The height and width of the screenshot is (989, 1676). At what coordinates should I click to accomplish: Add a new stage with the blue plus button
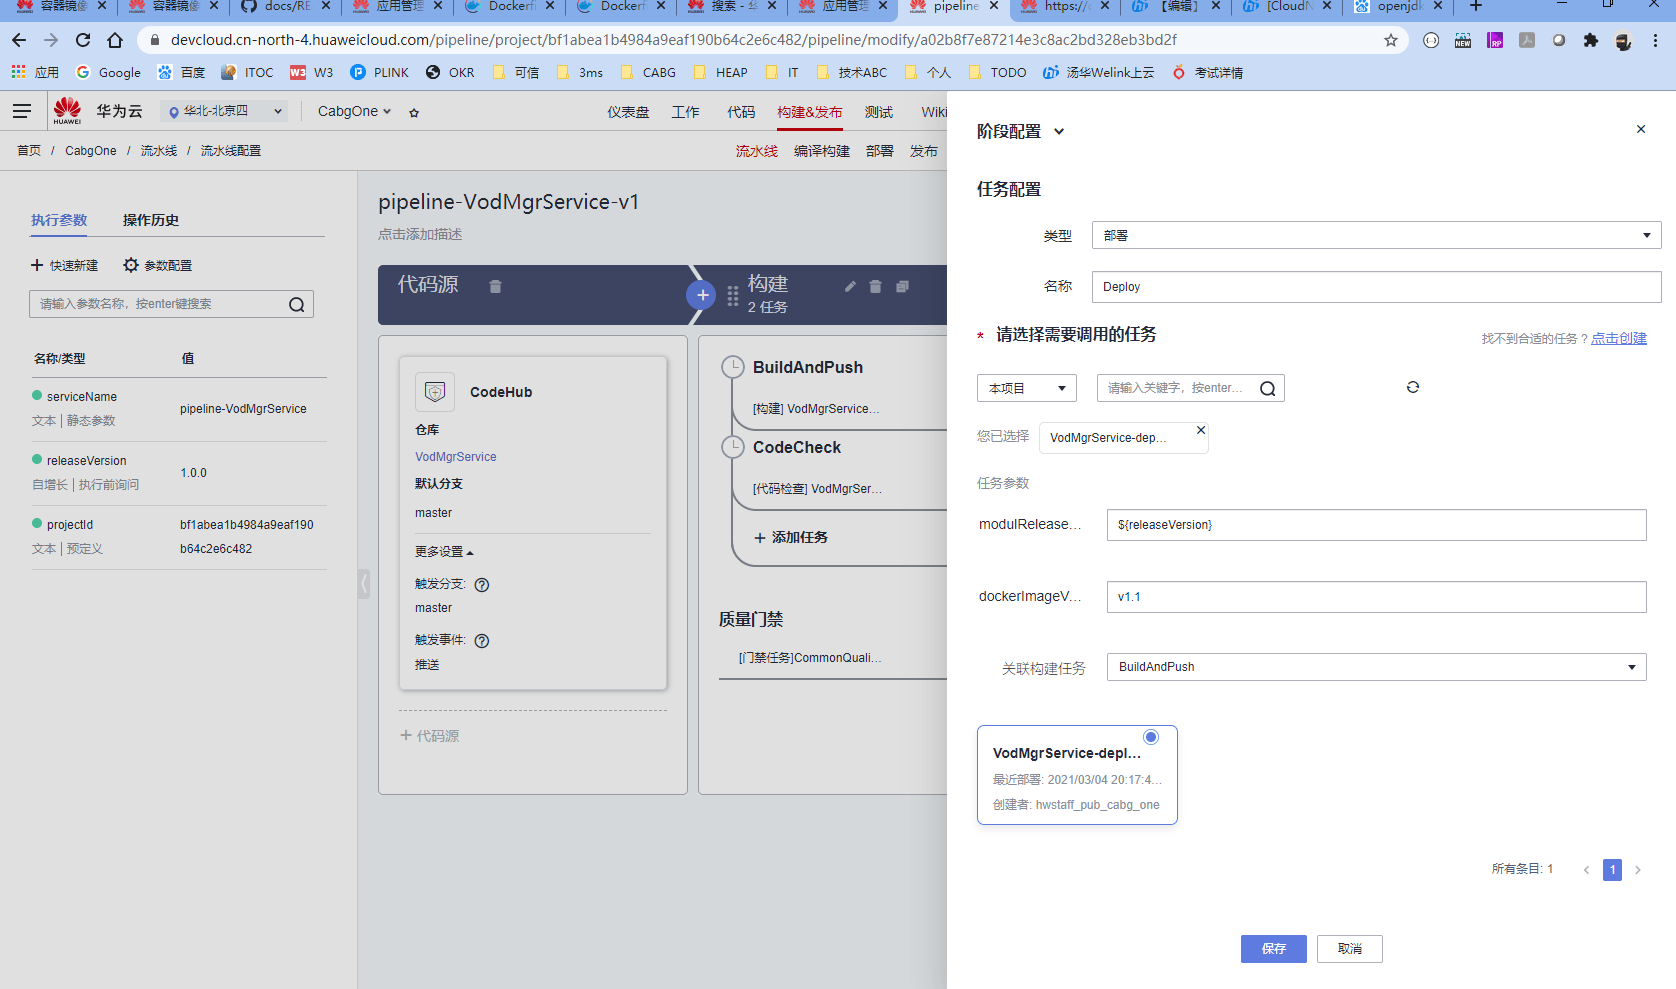tap(702, 295)
